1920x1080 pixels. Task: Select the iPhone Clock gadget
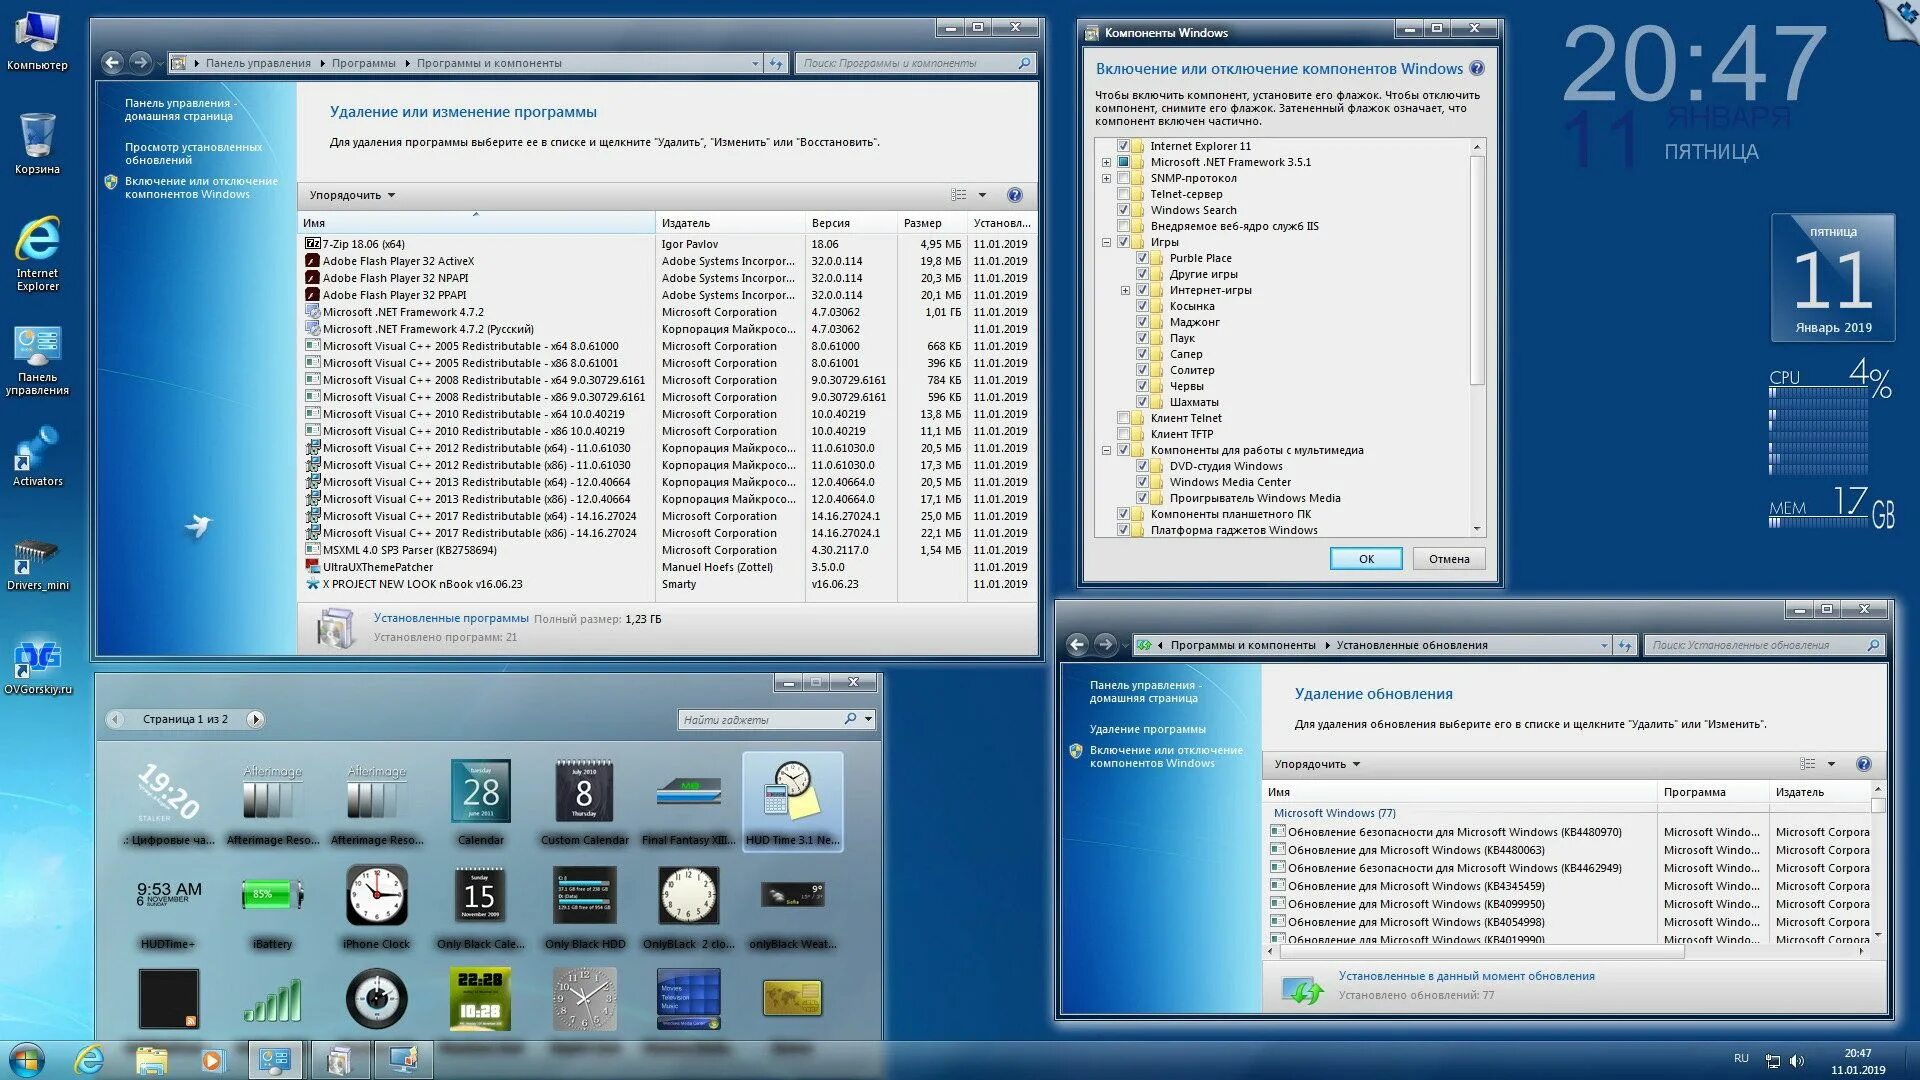[376, 896]
